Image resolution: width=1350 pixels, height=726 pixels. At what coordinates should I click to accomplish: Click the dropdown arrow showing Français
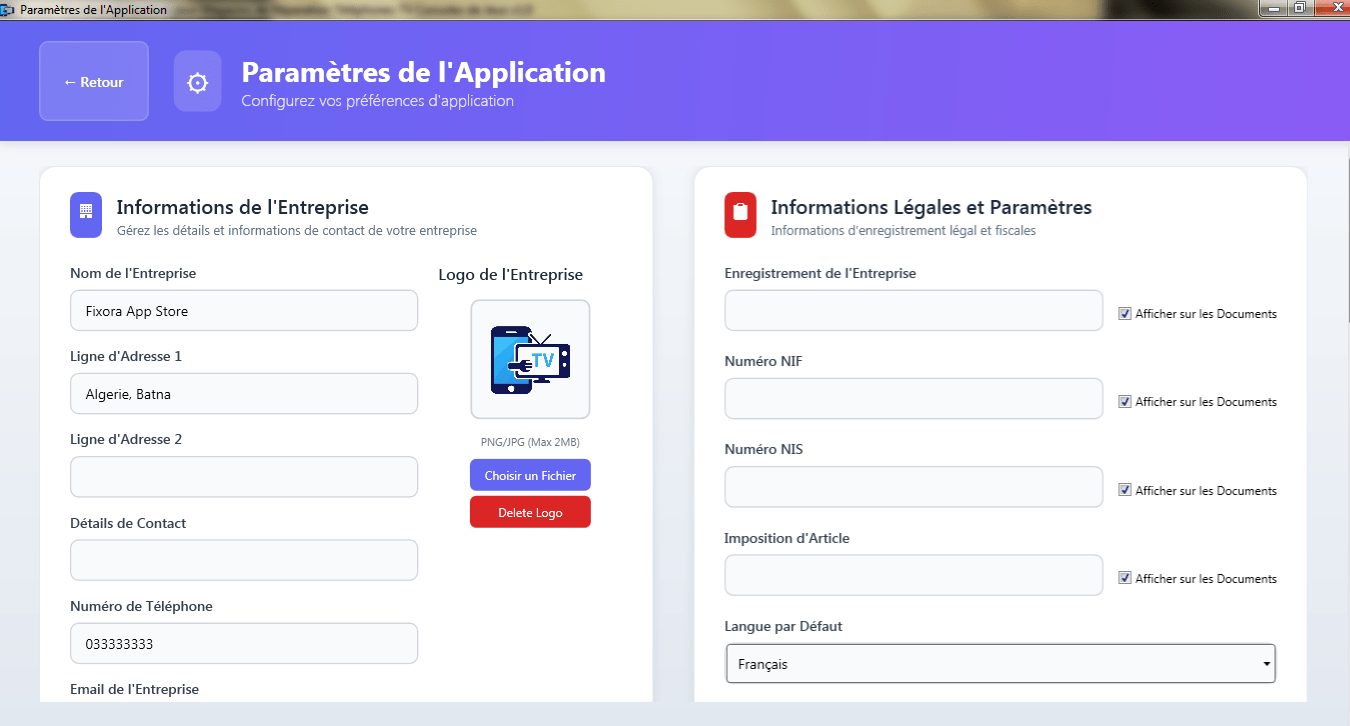[1266, 663]
